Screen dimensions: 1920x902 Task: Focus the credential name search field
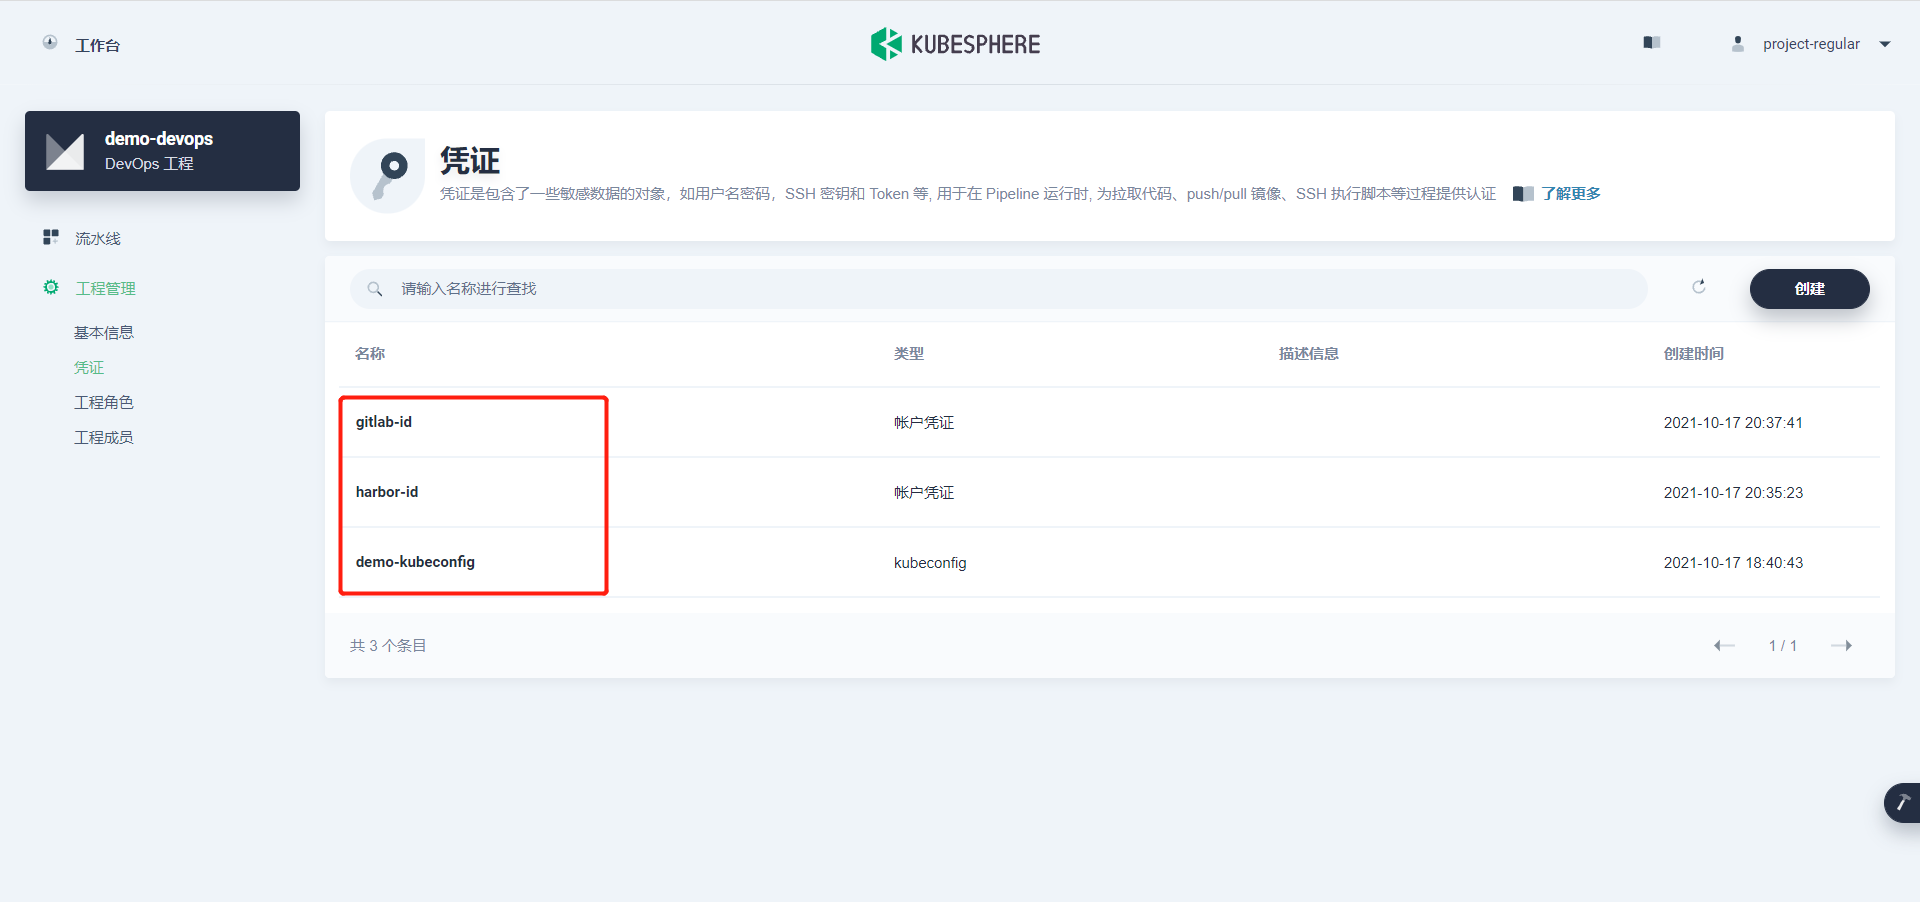998,289
